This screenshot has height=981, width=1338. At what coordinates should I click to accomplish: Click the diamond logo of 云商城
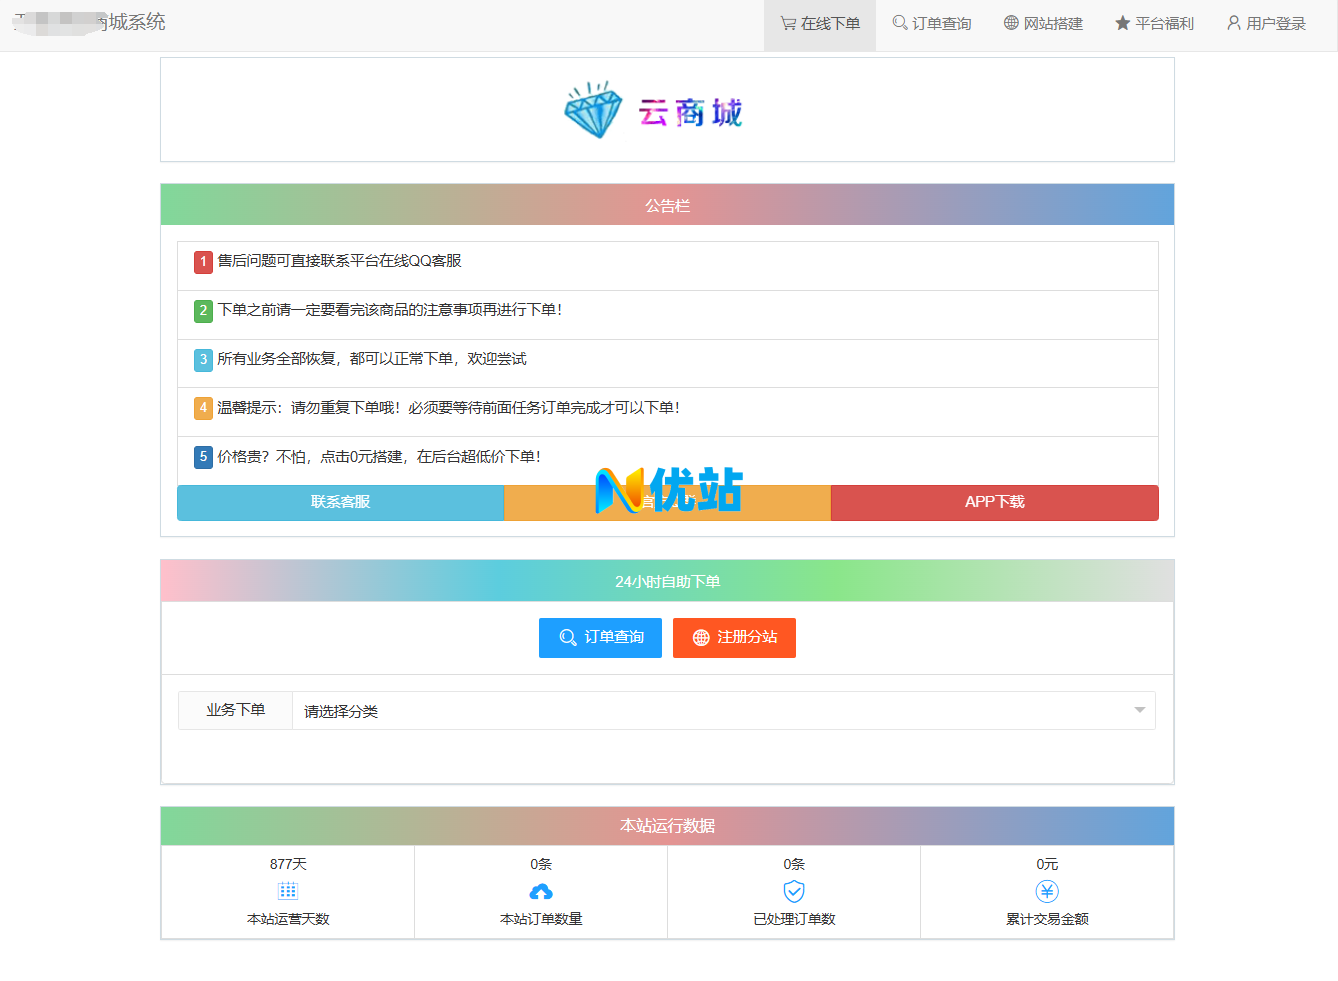(x=591, y=110)
